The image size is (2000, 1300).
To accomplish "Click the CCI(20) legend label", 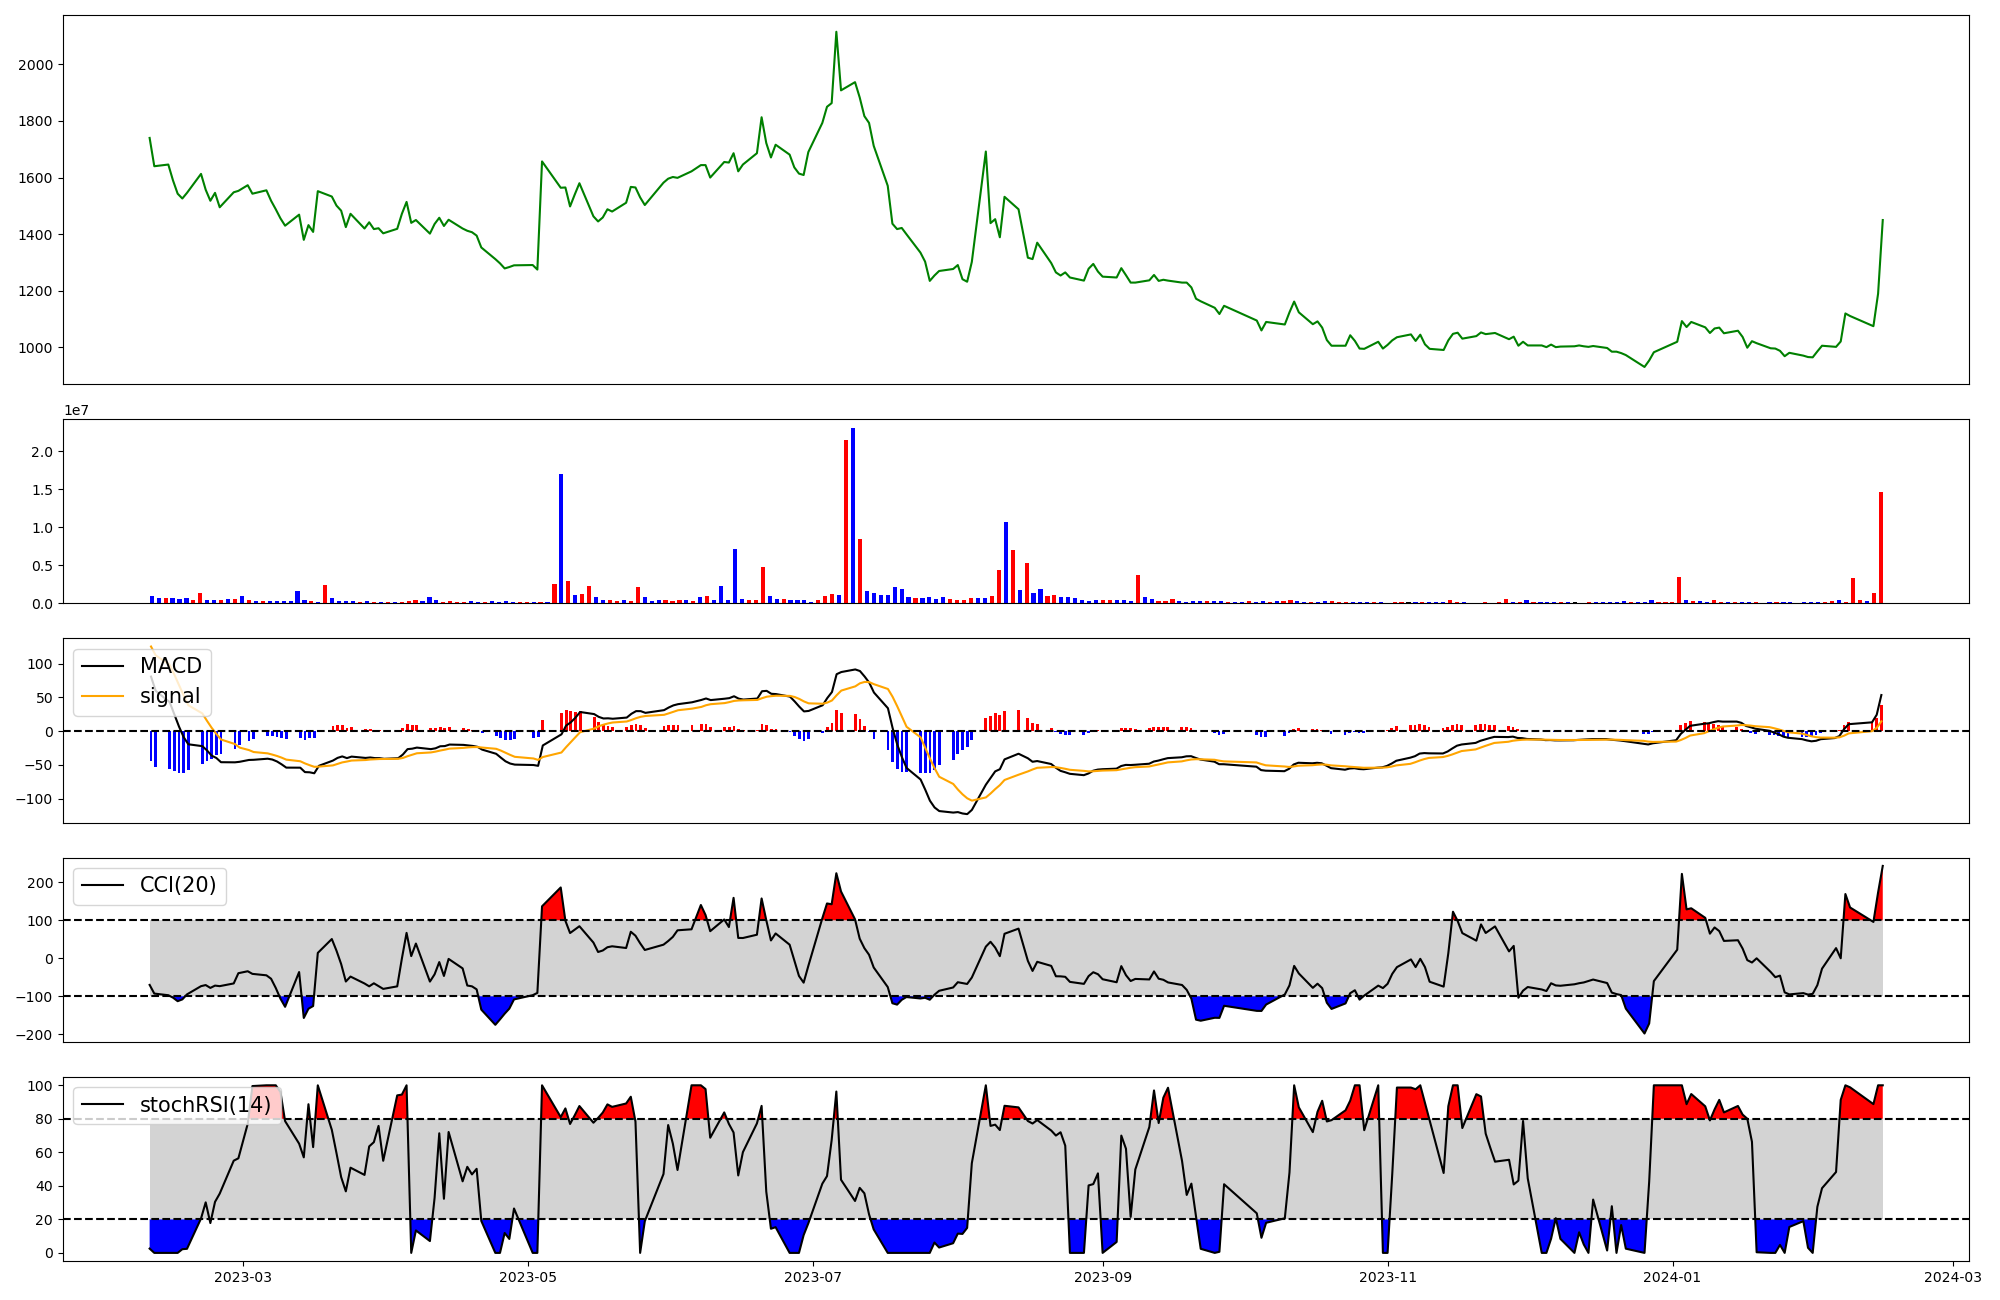I will [x=177, y=885].
